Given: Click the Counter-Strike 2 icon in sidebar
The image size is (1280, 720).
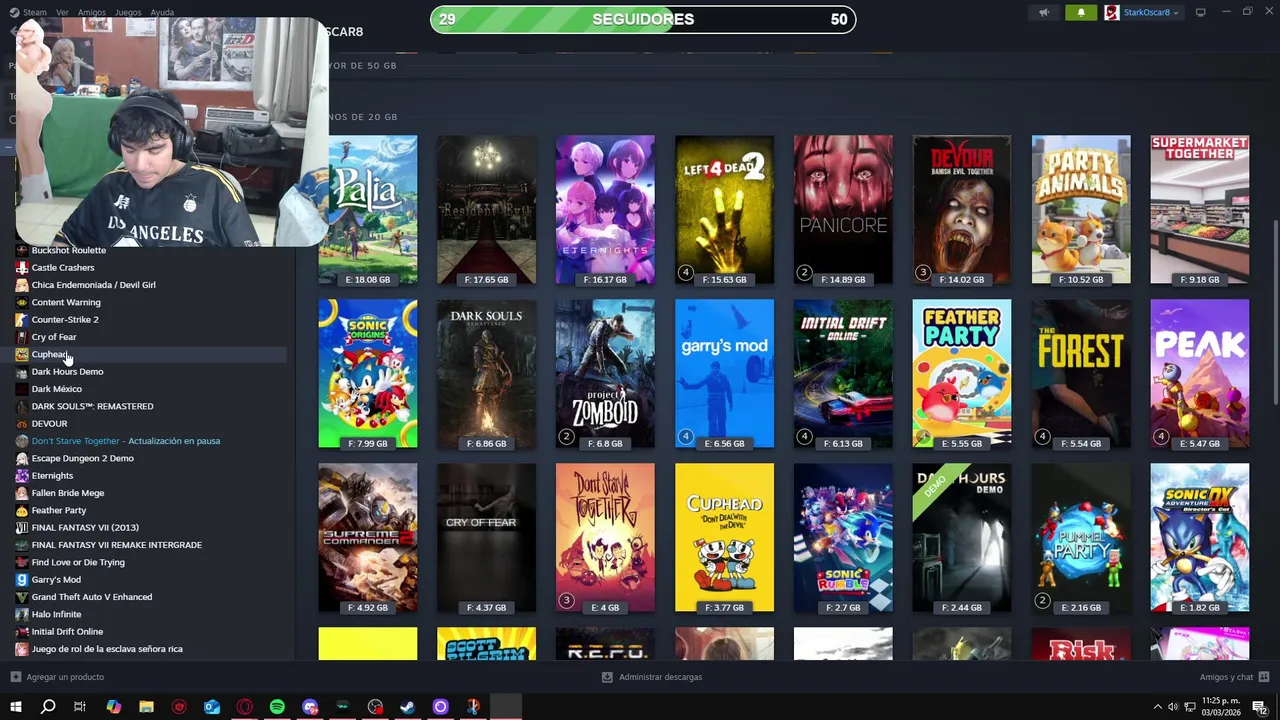Looking at the screenshot, I should (22, 319).
